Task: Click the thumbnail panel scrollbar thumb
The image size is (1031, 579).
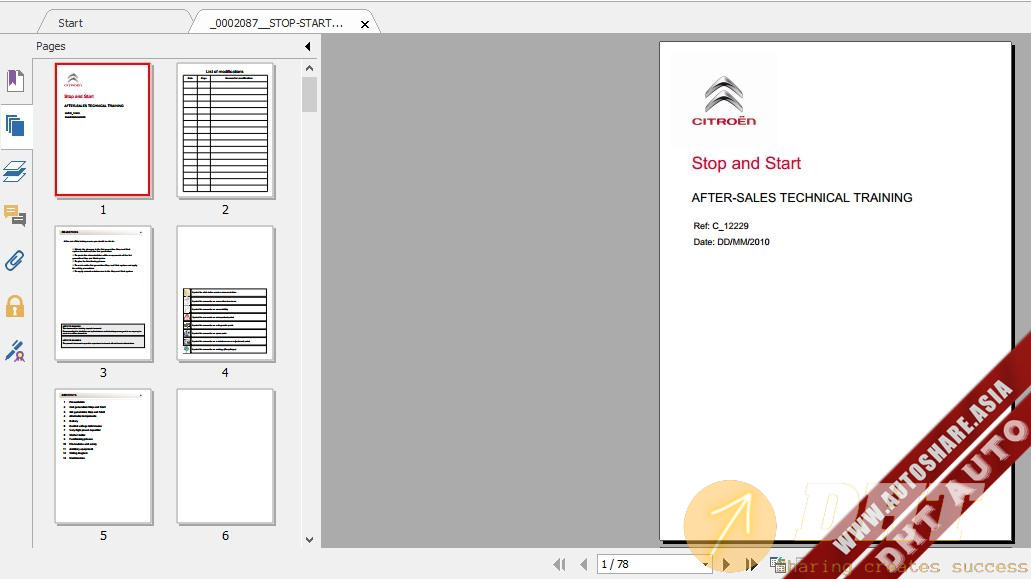Action: (x=310, y=95)
